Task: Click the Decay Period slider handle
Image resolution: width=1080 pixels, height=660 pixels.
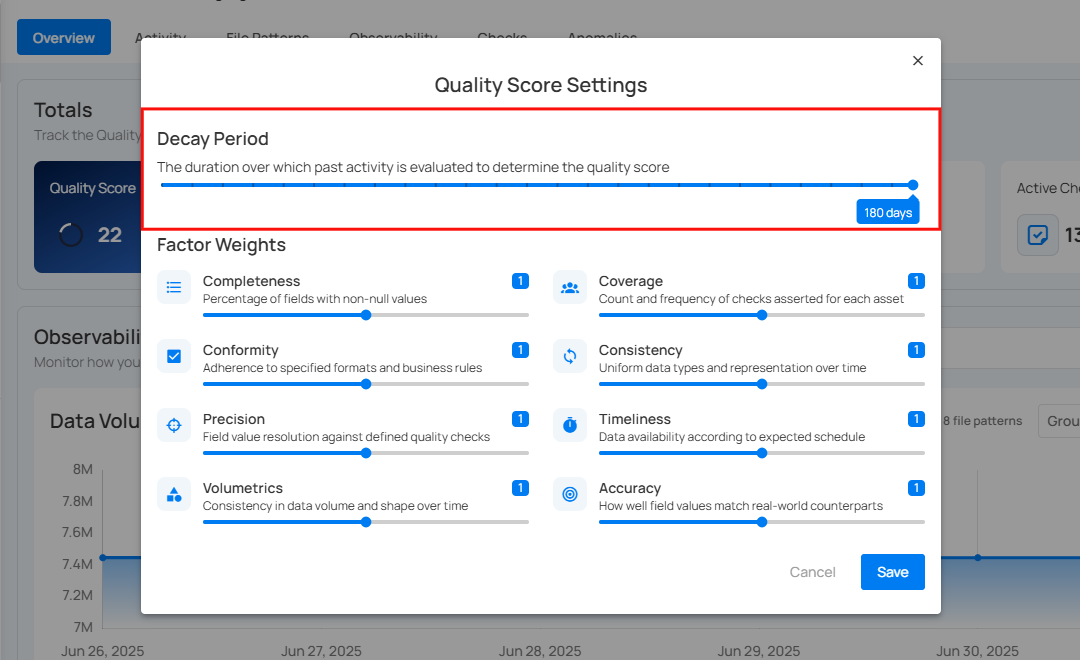Action: [x=913, y=185]
